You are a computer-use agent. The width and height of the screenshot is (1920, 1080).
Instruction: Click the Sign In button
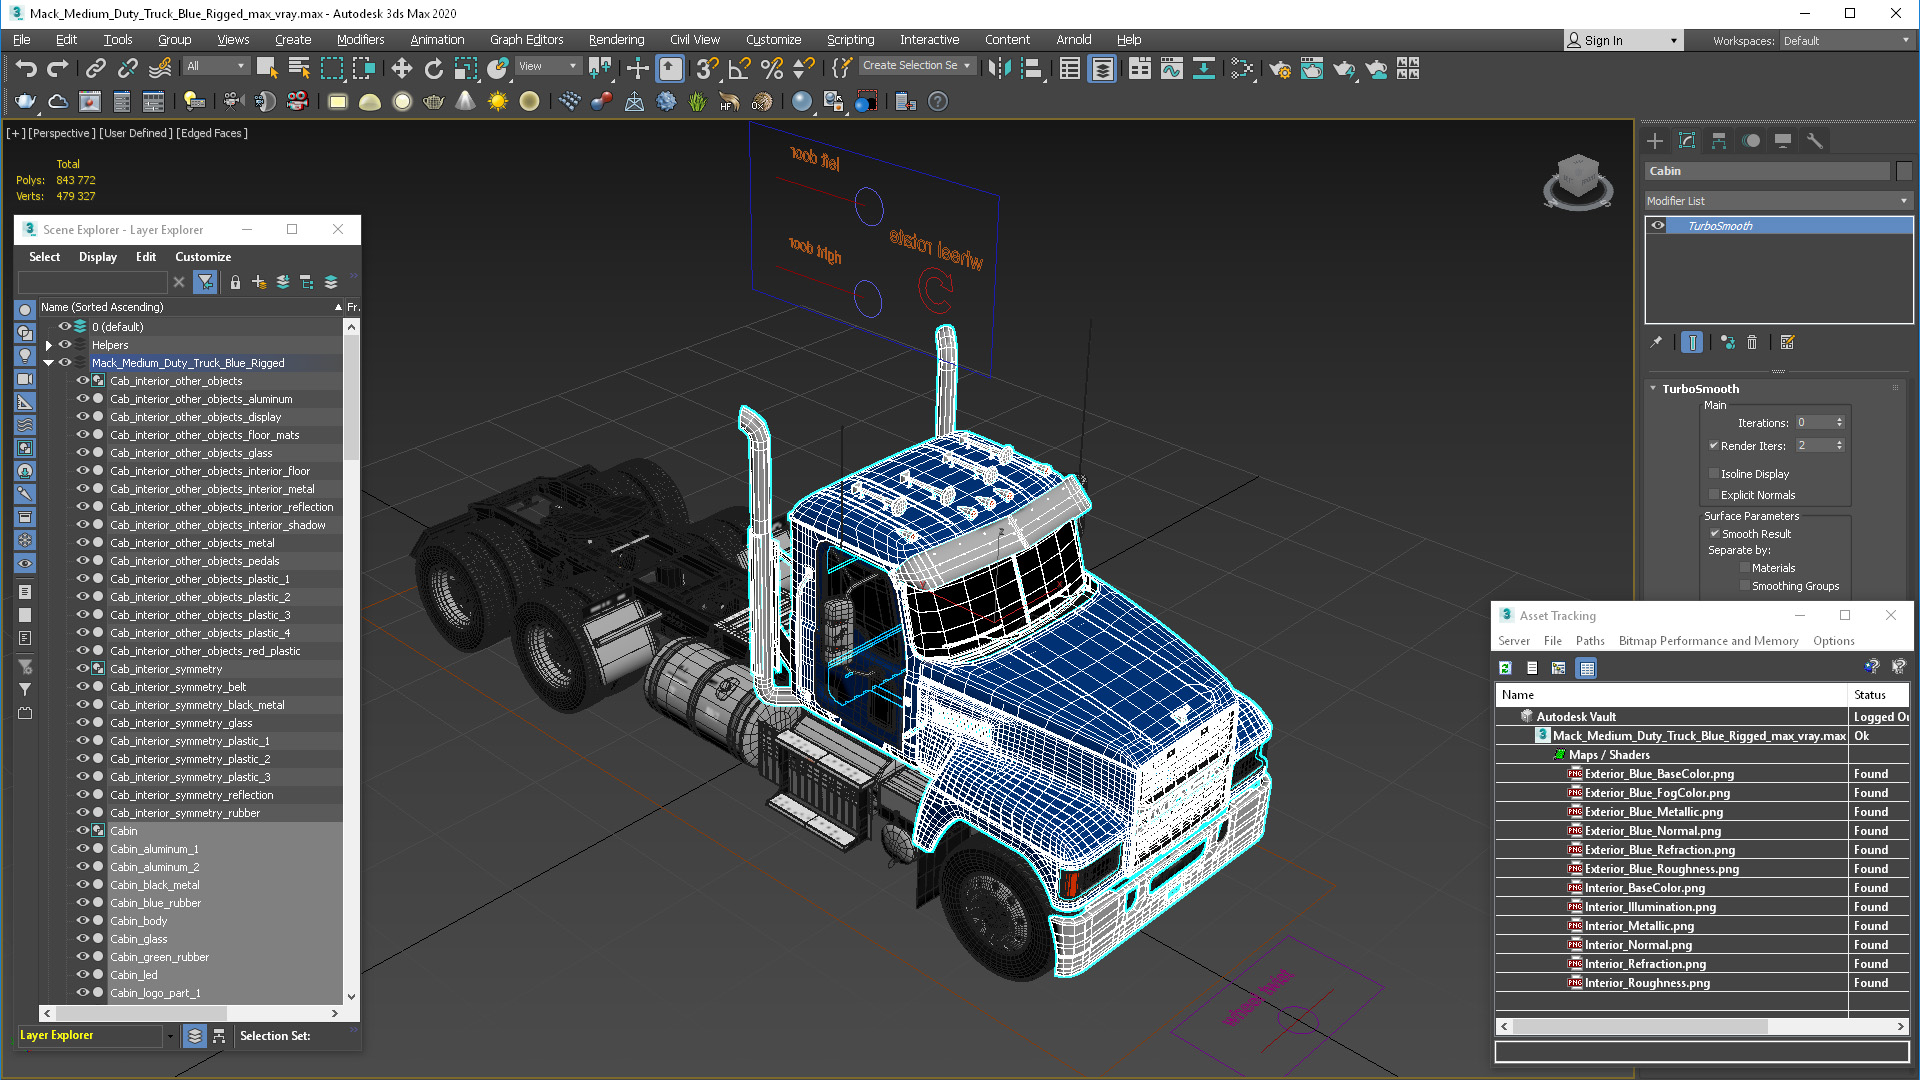tap(1603, 41)
